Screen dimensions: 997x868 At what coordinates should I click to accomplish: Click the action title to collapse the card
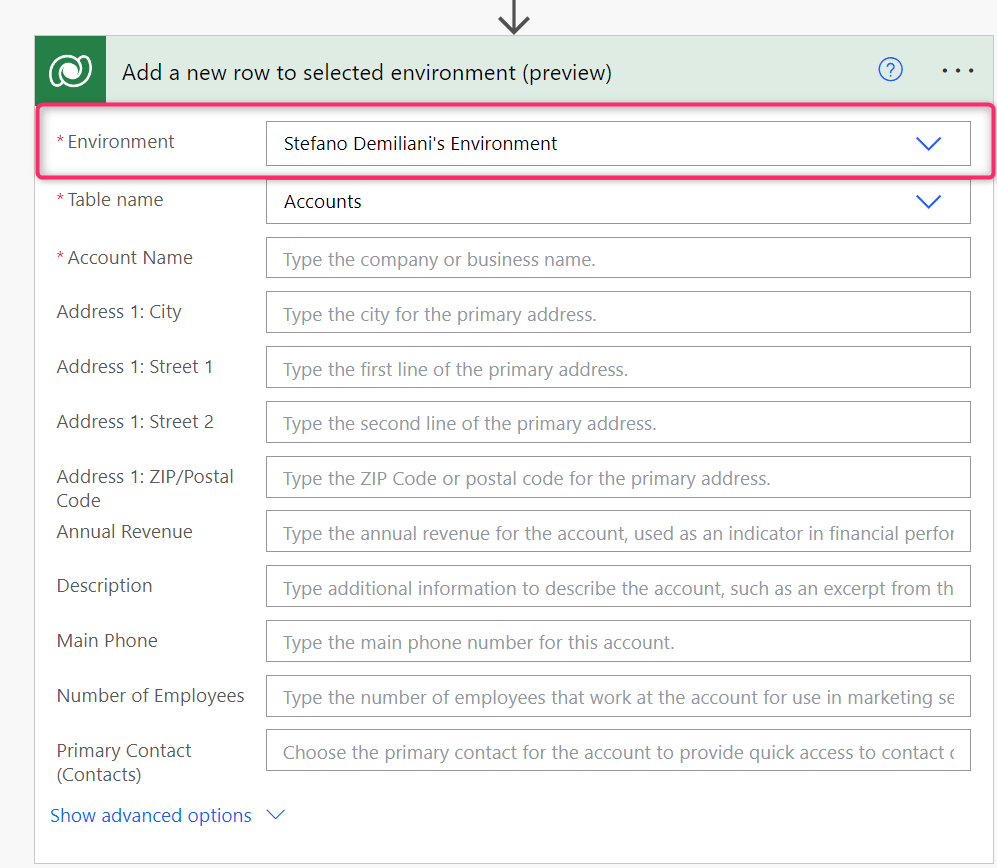pyautogui.click(x=366, y=73)
